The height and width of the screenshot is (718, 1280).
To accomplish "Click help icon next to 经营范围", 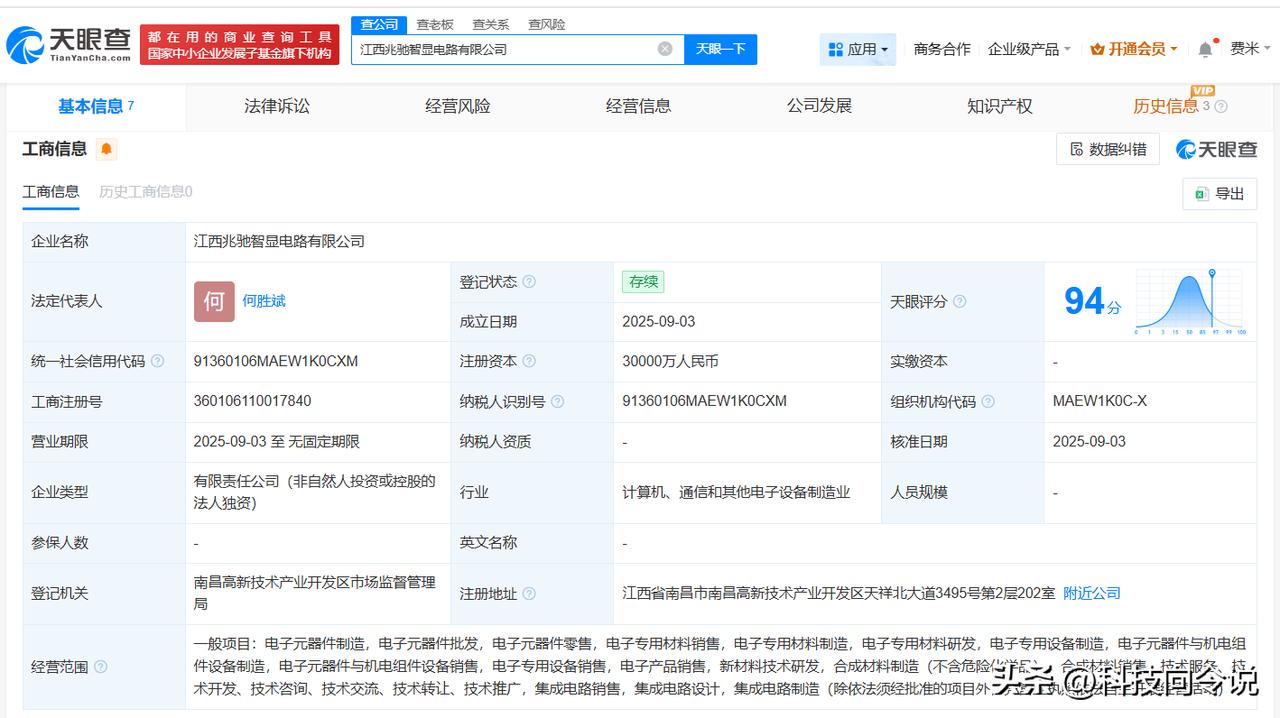I will [100, 667].
